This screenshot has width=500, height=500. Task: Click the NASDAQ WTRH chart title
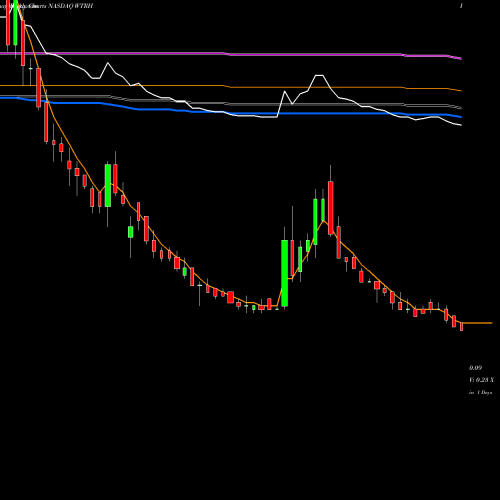[x=71, y=6]
